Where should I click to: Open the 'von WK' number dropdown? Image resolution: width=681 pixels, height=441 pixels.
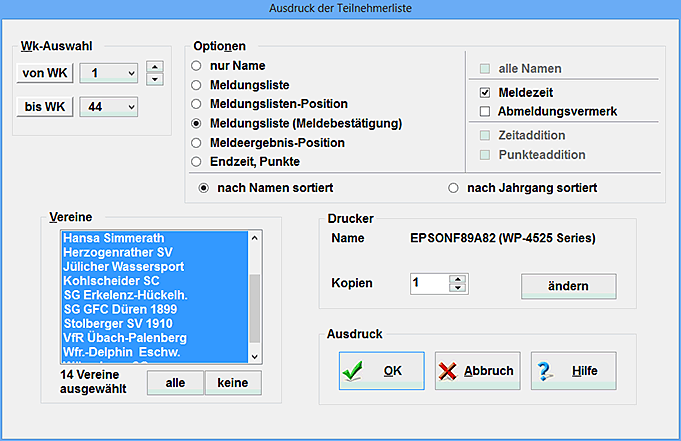coord(130,73)
